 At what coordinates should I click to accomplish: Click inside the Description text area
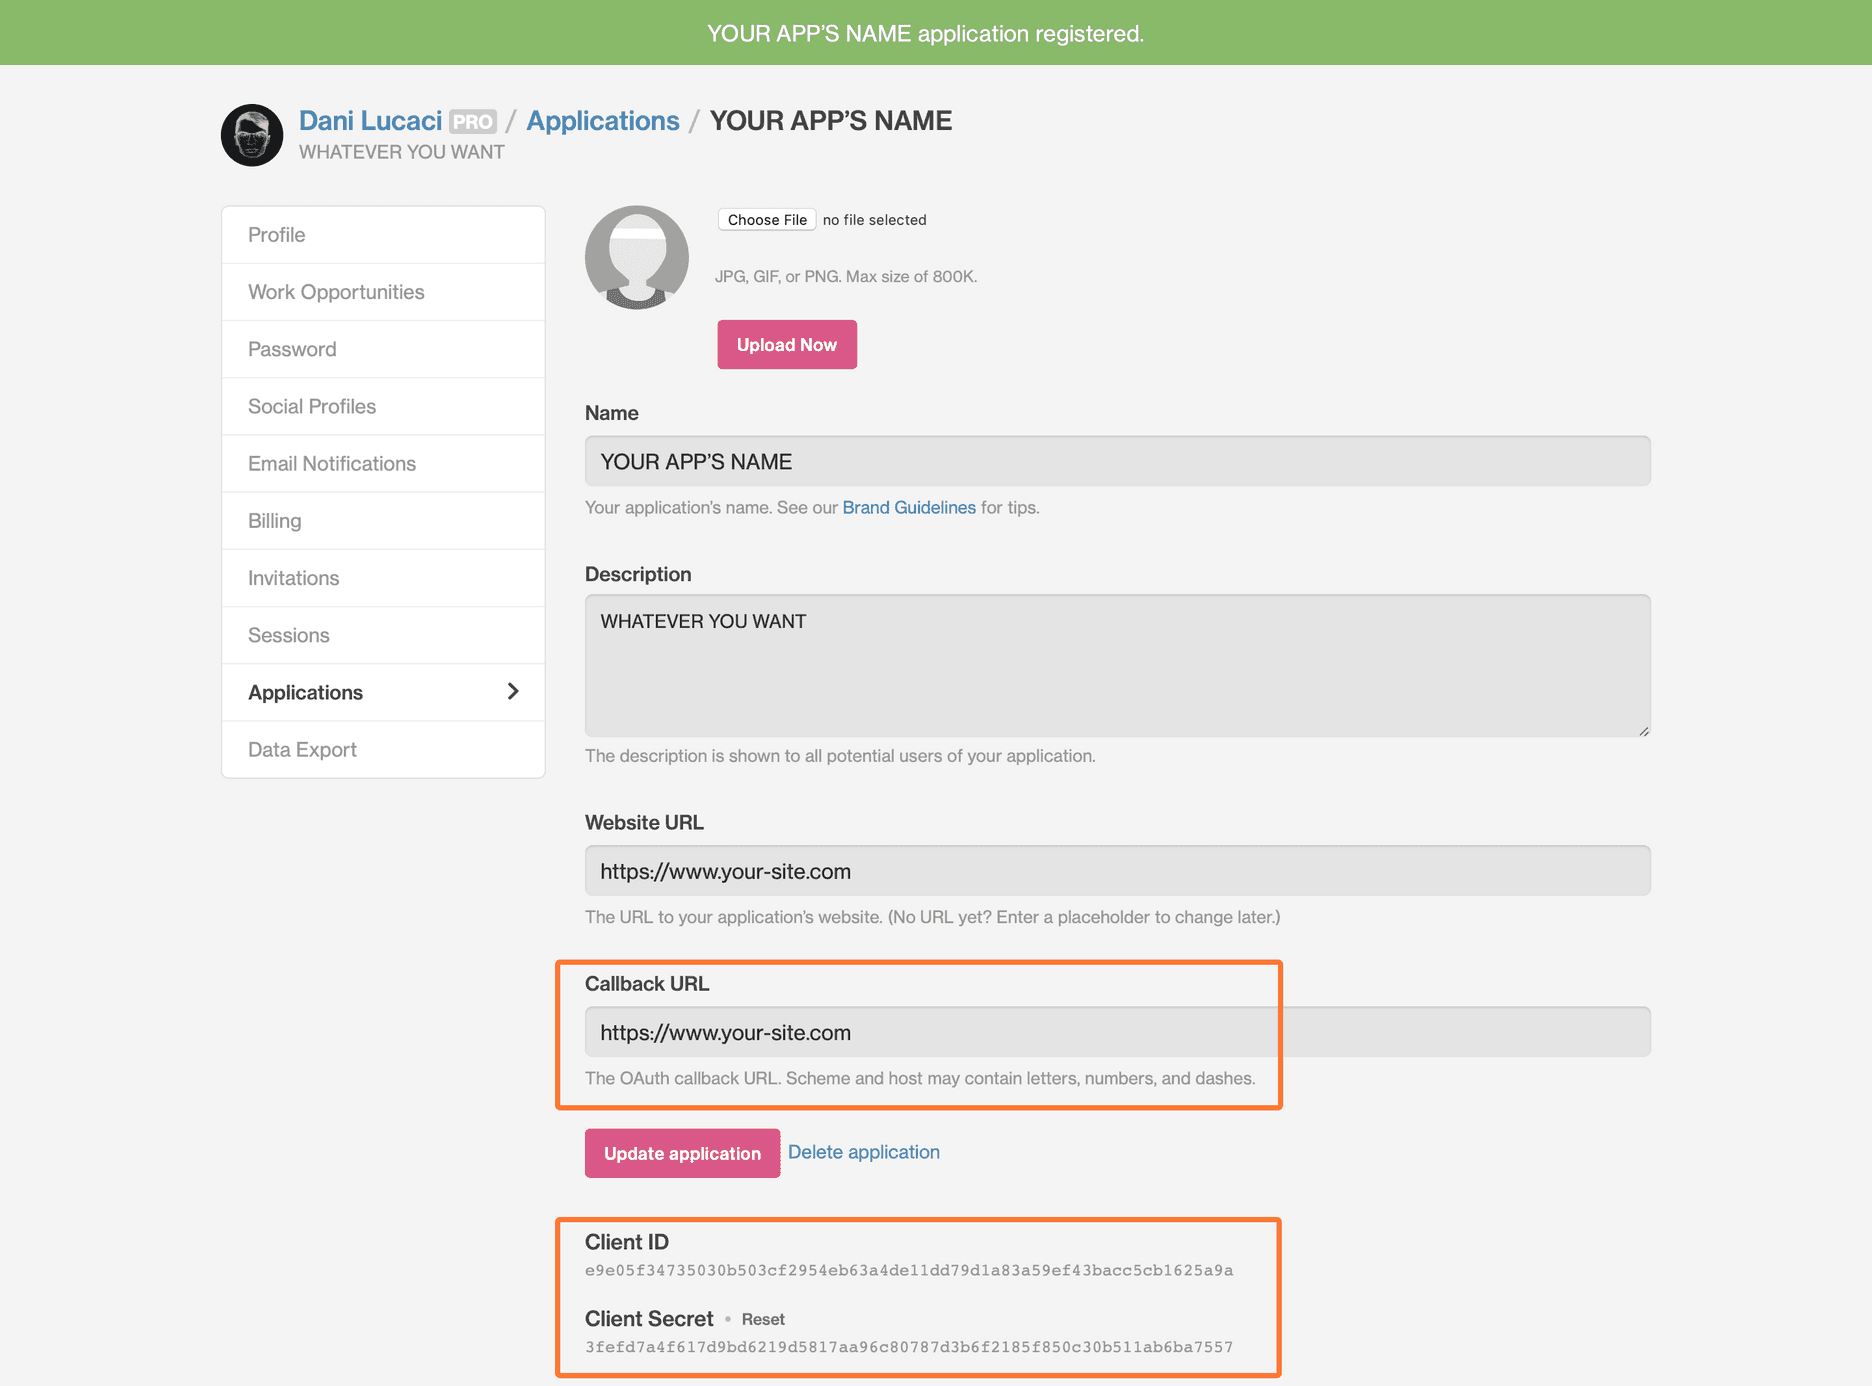pos(1100,665)
